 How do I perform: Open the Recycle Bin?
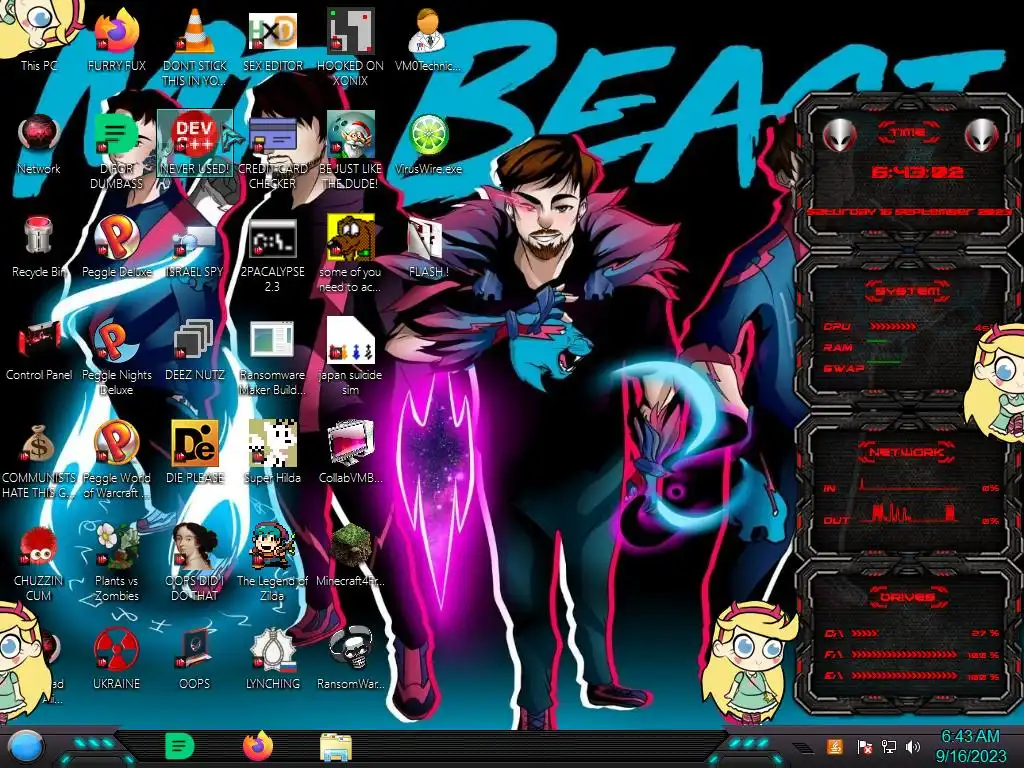pyautogui.click(x=39, y=247)
